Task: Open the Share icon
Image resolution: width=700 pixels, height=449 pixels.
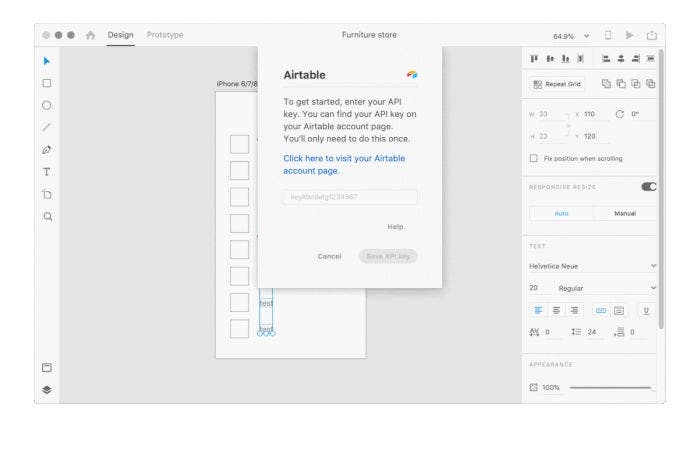Action: point(652,35)
